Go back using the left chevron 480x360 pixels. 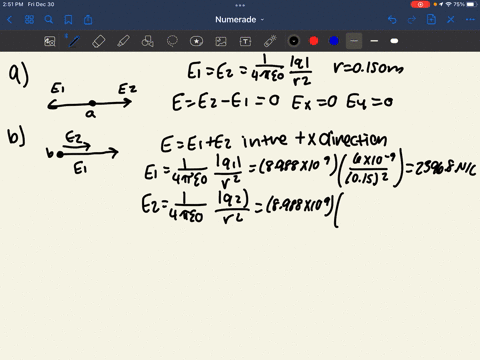click(x=9, y=20)
